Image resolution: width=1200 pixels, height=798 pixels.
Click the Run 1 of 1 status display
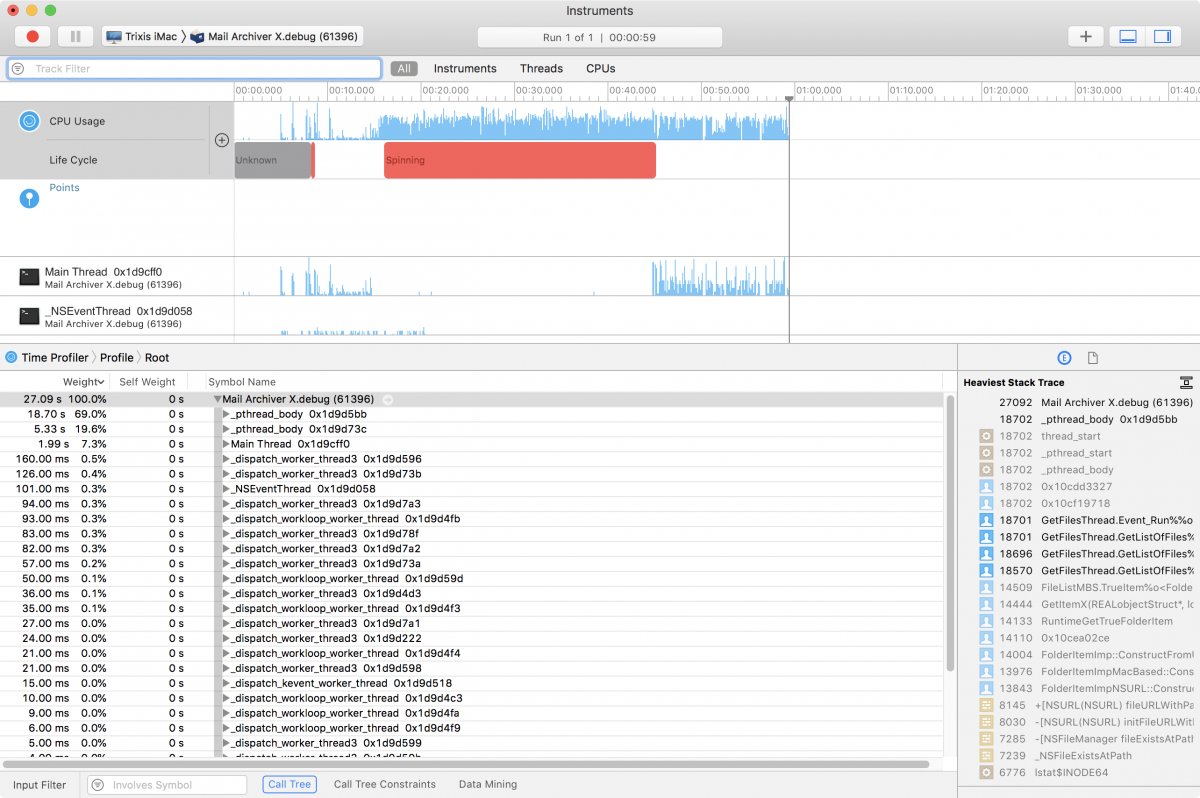(600, 37)
